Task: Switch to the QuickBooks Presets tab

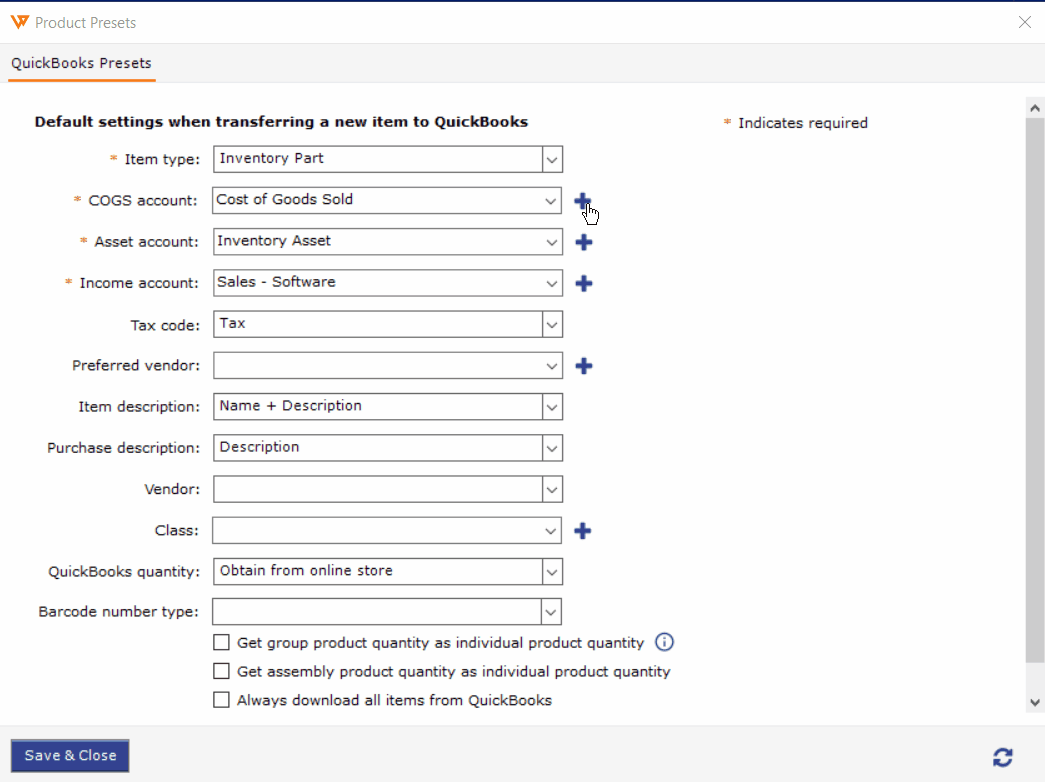Action: coord(81,64)
